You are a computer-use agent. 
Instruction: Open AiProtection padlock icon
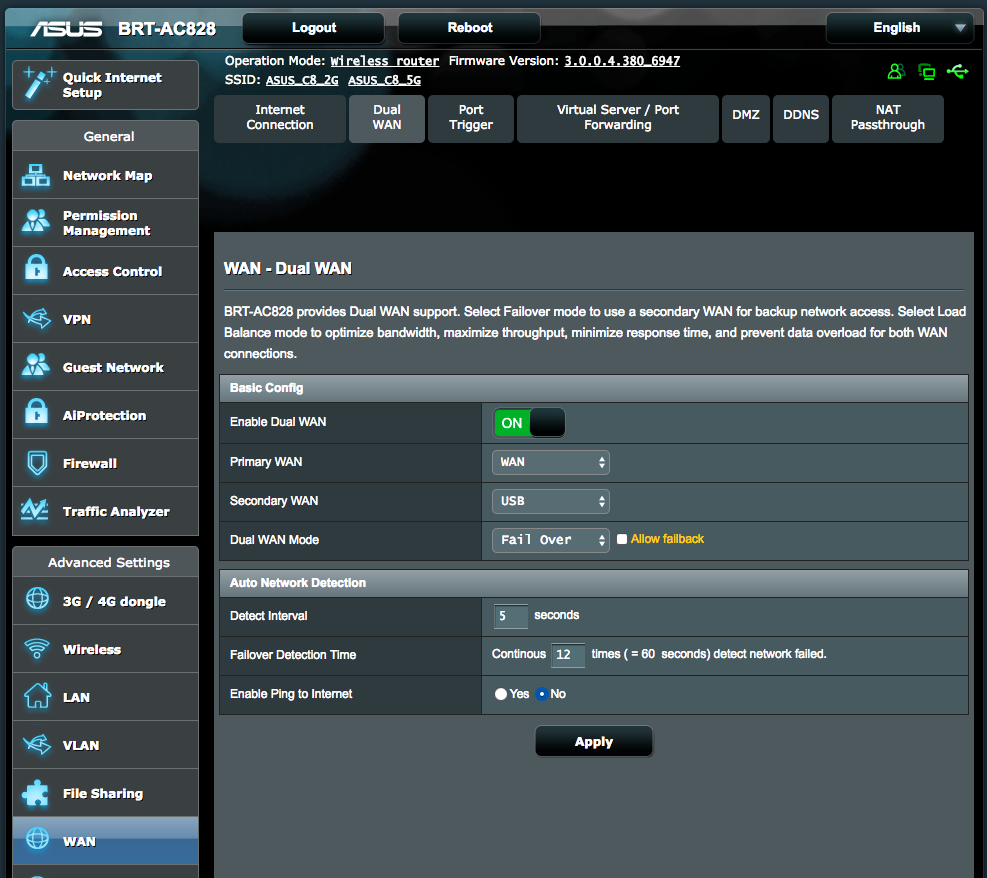[36, 415]
